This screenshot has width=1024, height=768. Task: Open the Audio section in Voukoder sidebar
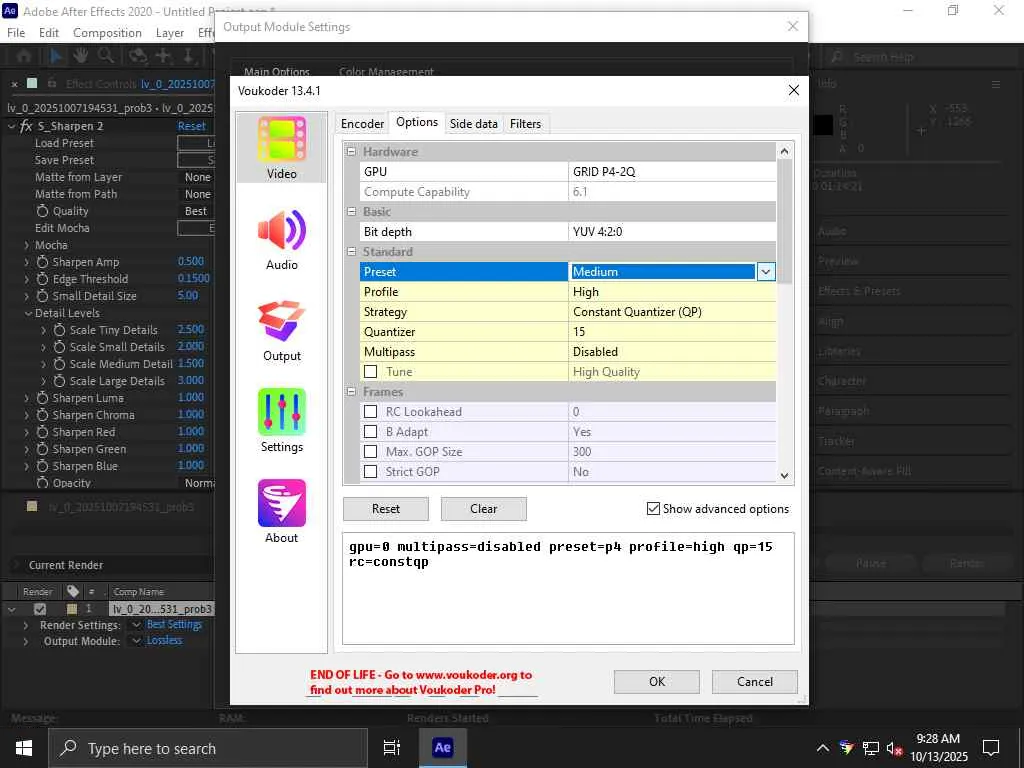tap(281, 239)
